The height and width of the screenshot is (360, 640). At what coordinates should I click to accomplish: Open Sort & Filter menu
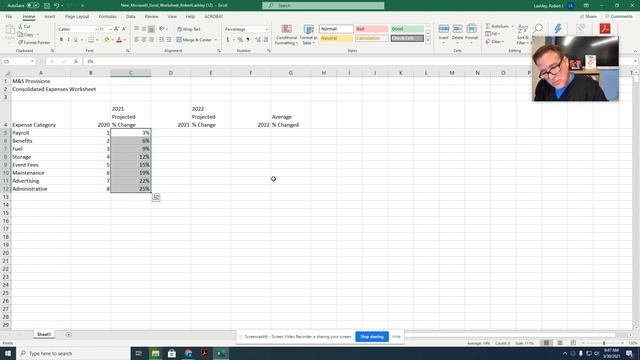[522, 34]
